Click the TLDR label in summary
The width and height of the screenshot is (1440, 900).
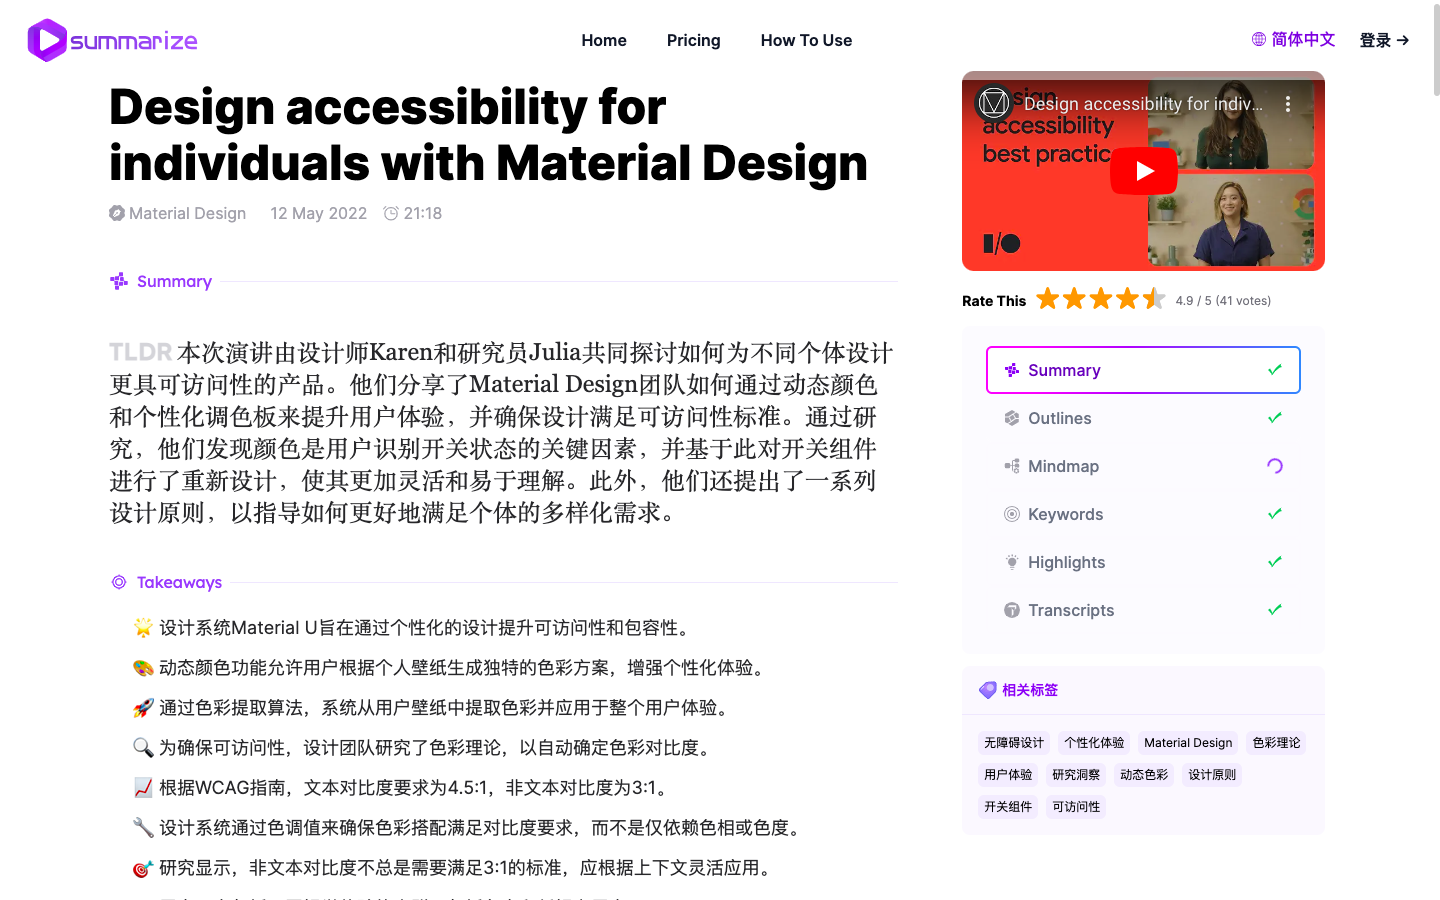[x=140, y=352]
